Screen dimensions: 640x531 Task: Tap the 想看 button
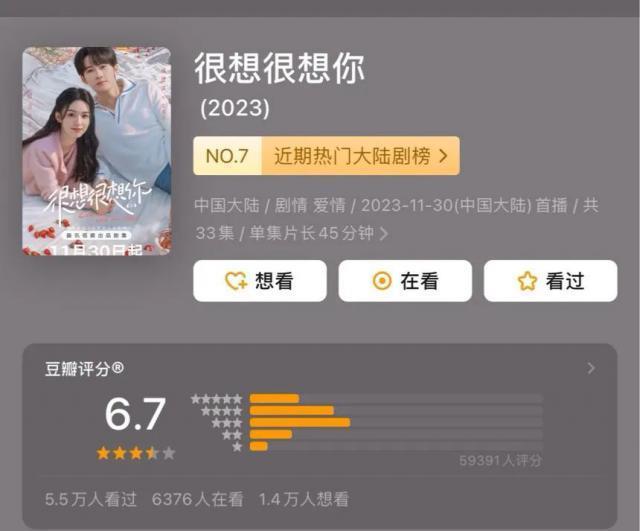260,281
